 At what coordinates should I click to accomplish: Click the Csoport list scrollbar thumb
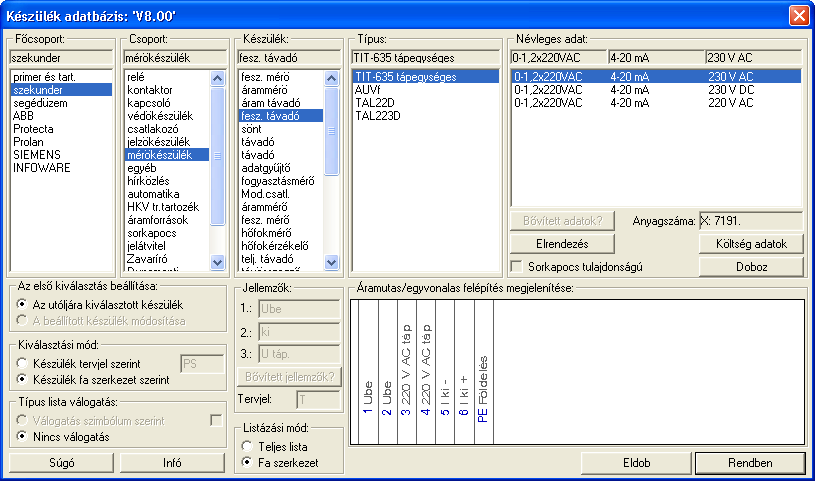point(217,156)
